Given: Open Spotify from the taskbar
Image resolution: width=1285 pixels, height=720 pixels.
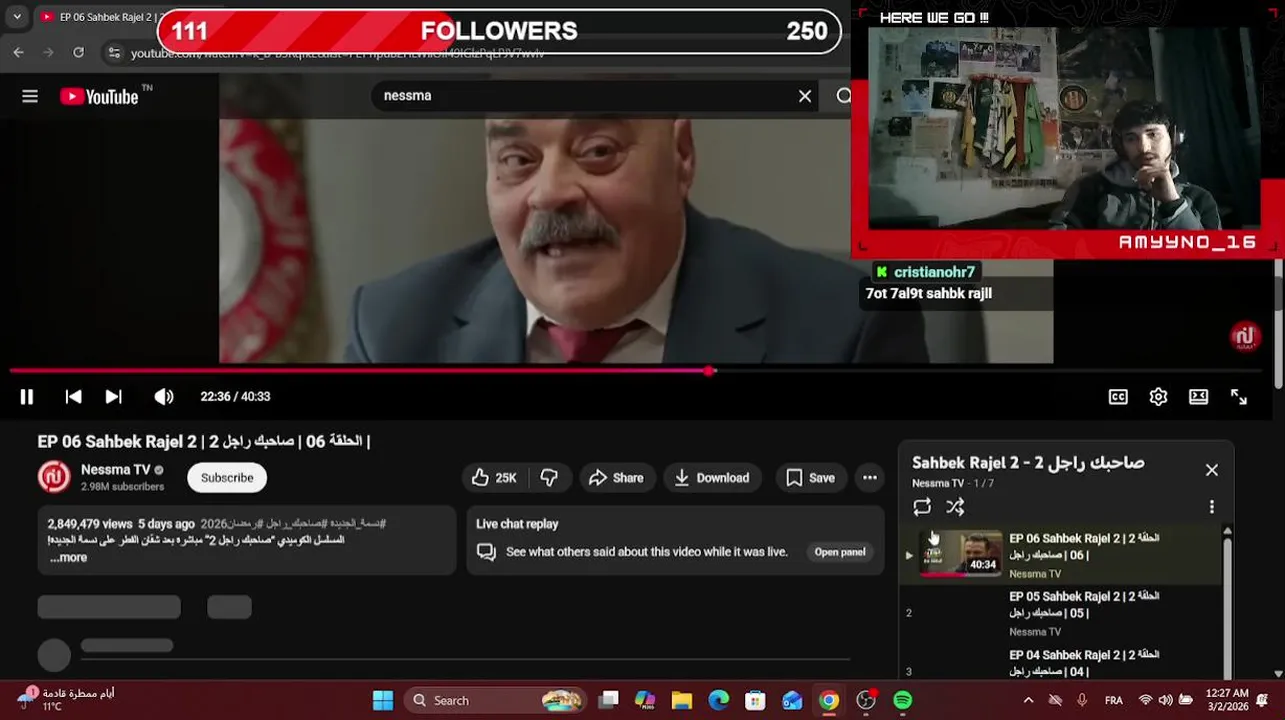Looking at the screenshot, I should (903, 701).
